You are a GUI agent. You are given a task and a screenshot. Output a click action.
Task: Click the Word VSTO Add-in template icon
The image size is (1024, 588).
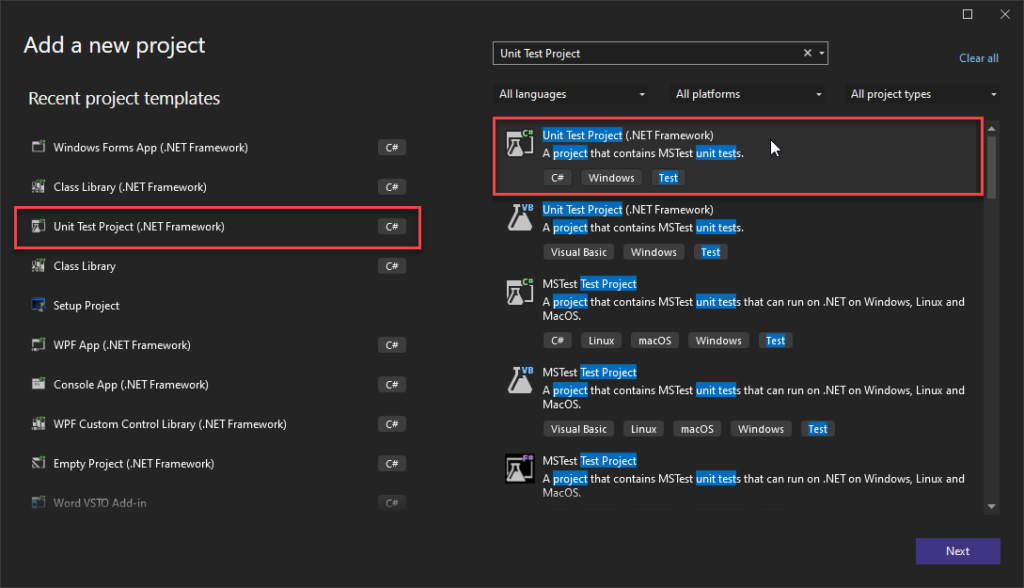39,502
